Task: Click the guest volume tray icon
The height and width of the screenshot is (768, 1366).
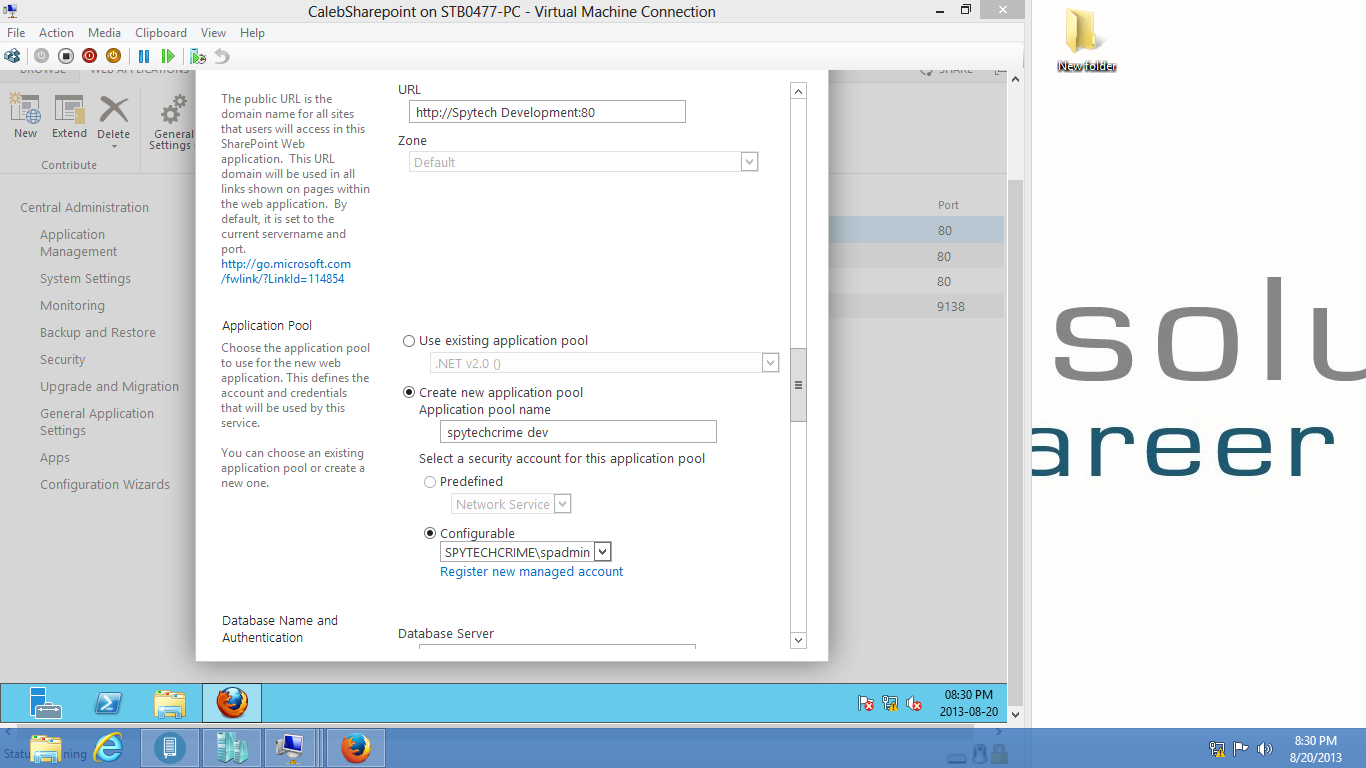Action: pos(913,704)
